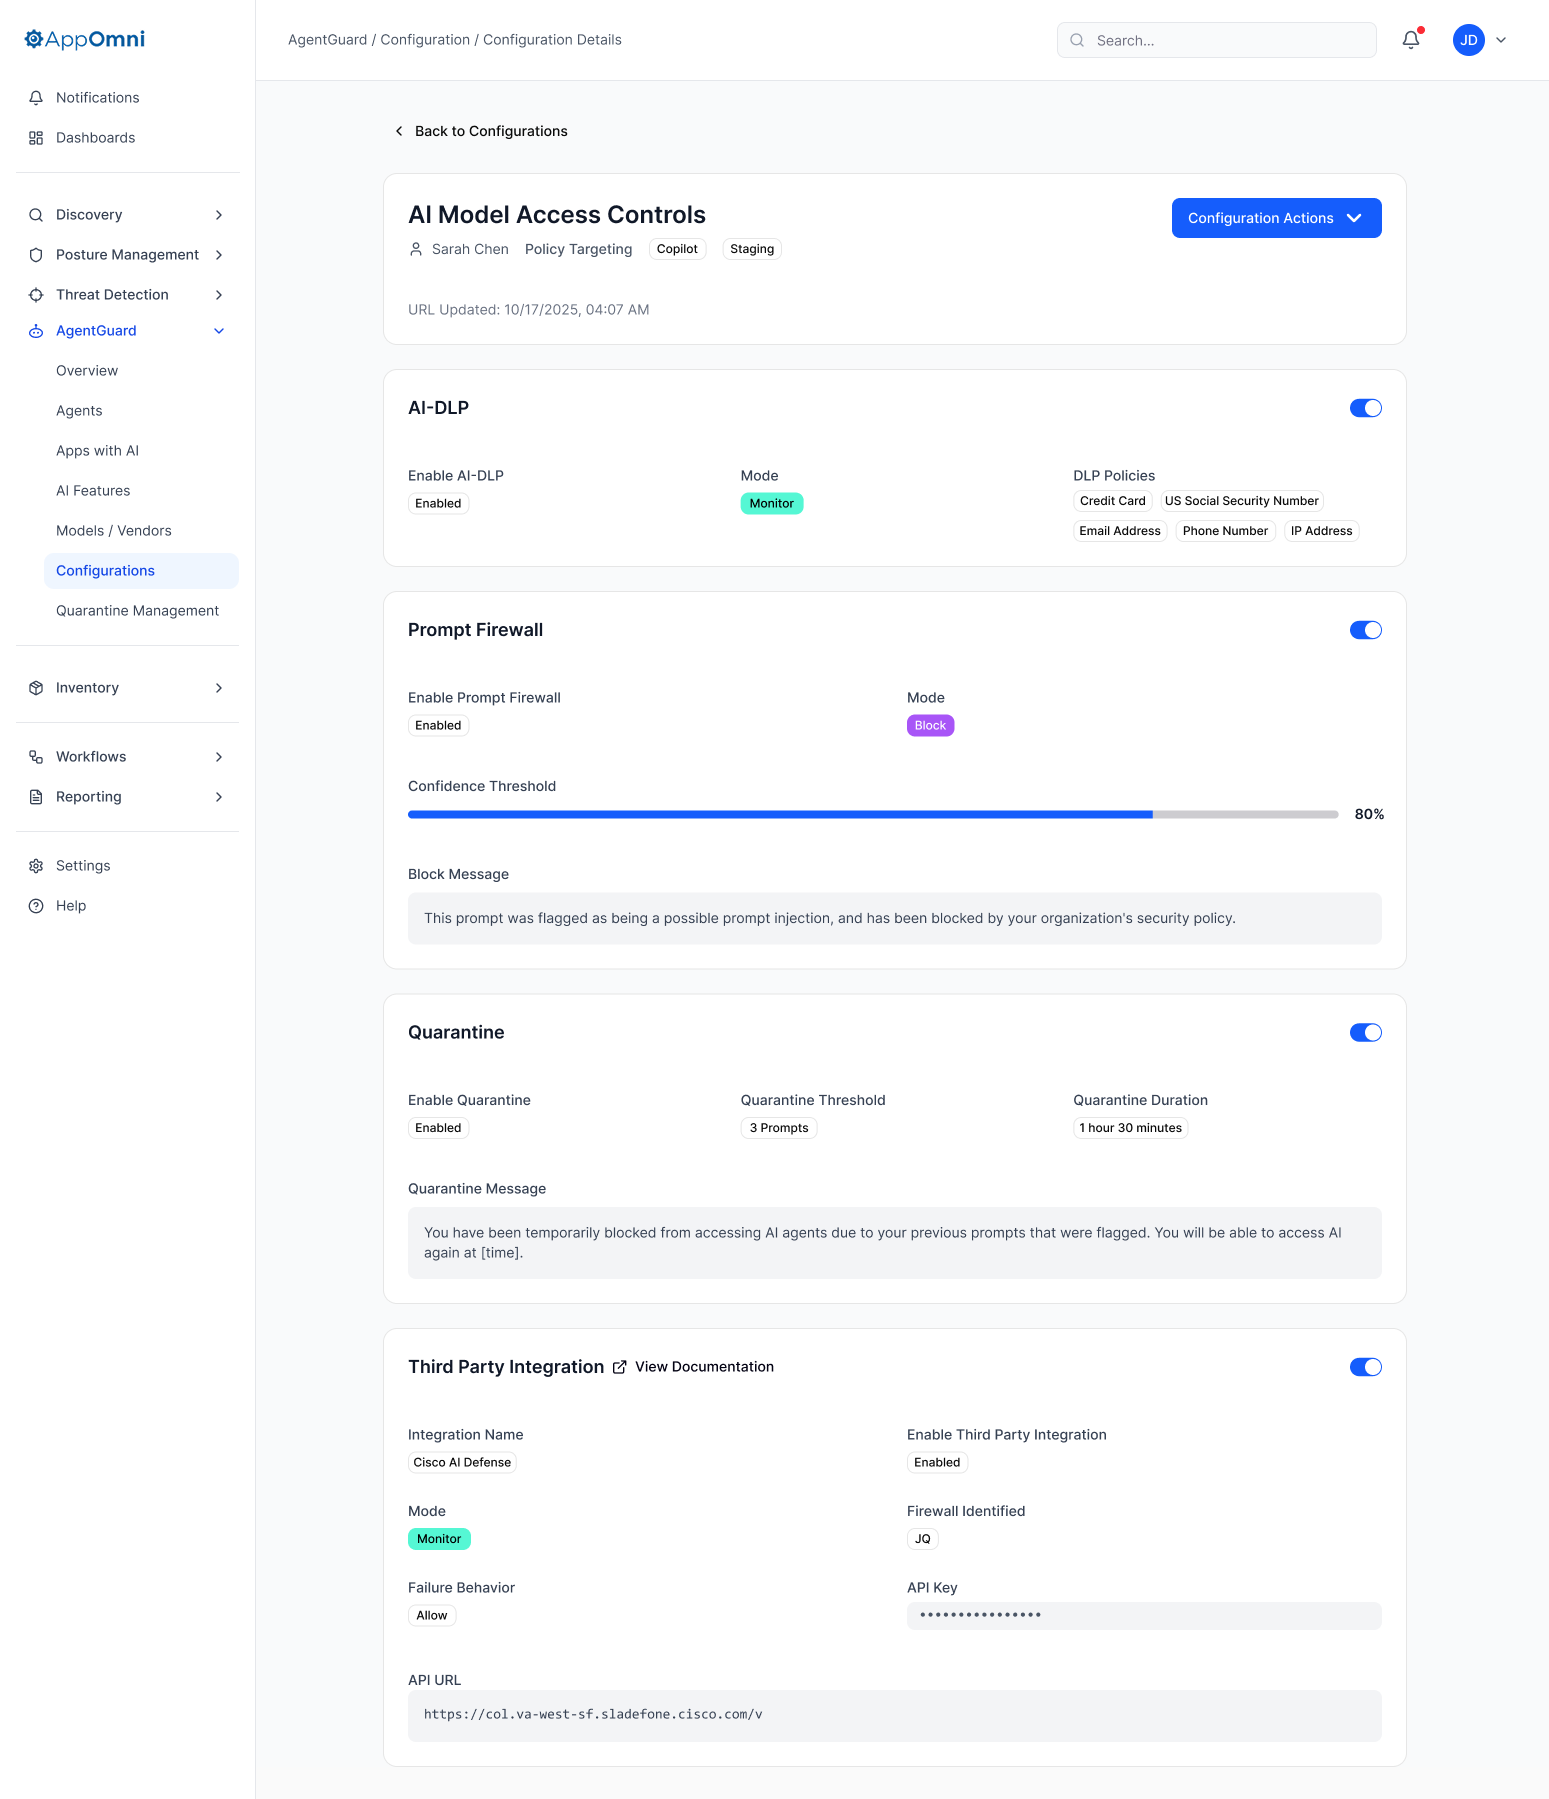This screenshot has width=1549, height=1799.
Task: Click the Email Address policy tag
Action: point(1120,531)
